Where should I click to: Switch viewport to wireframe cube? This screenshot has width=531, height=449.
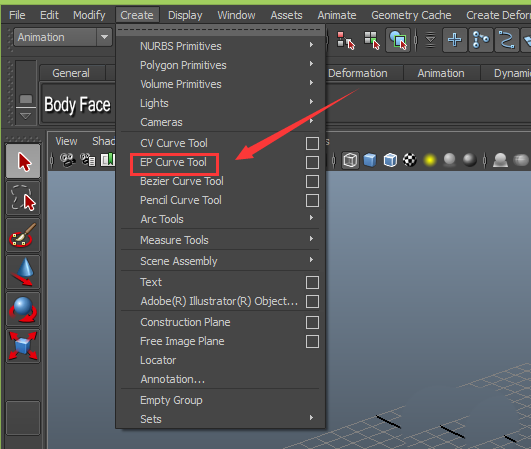coord(350,160)
